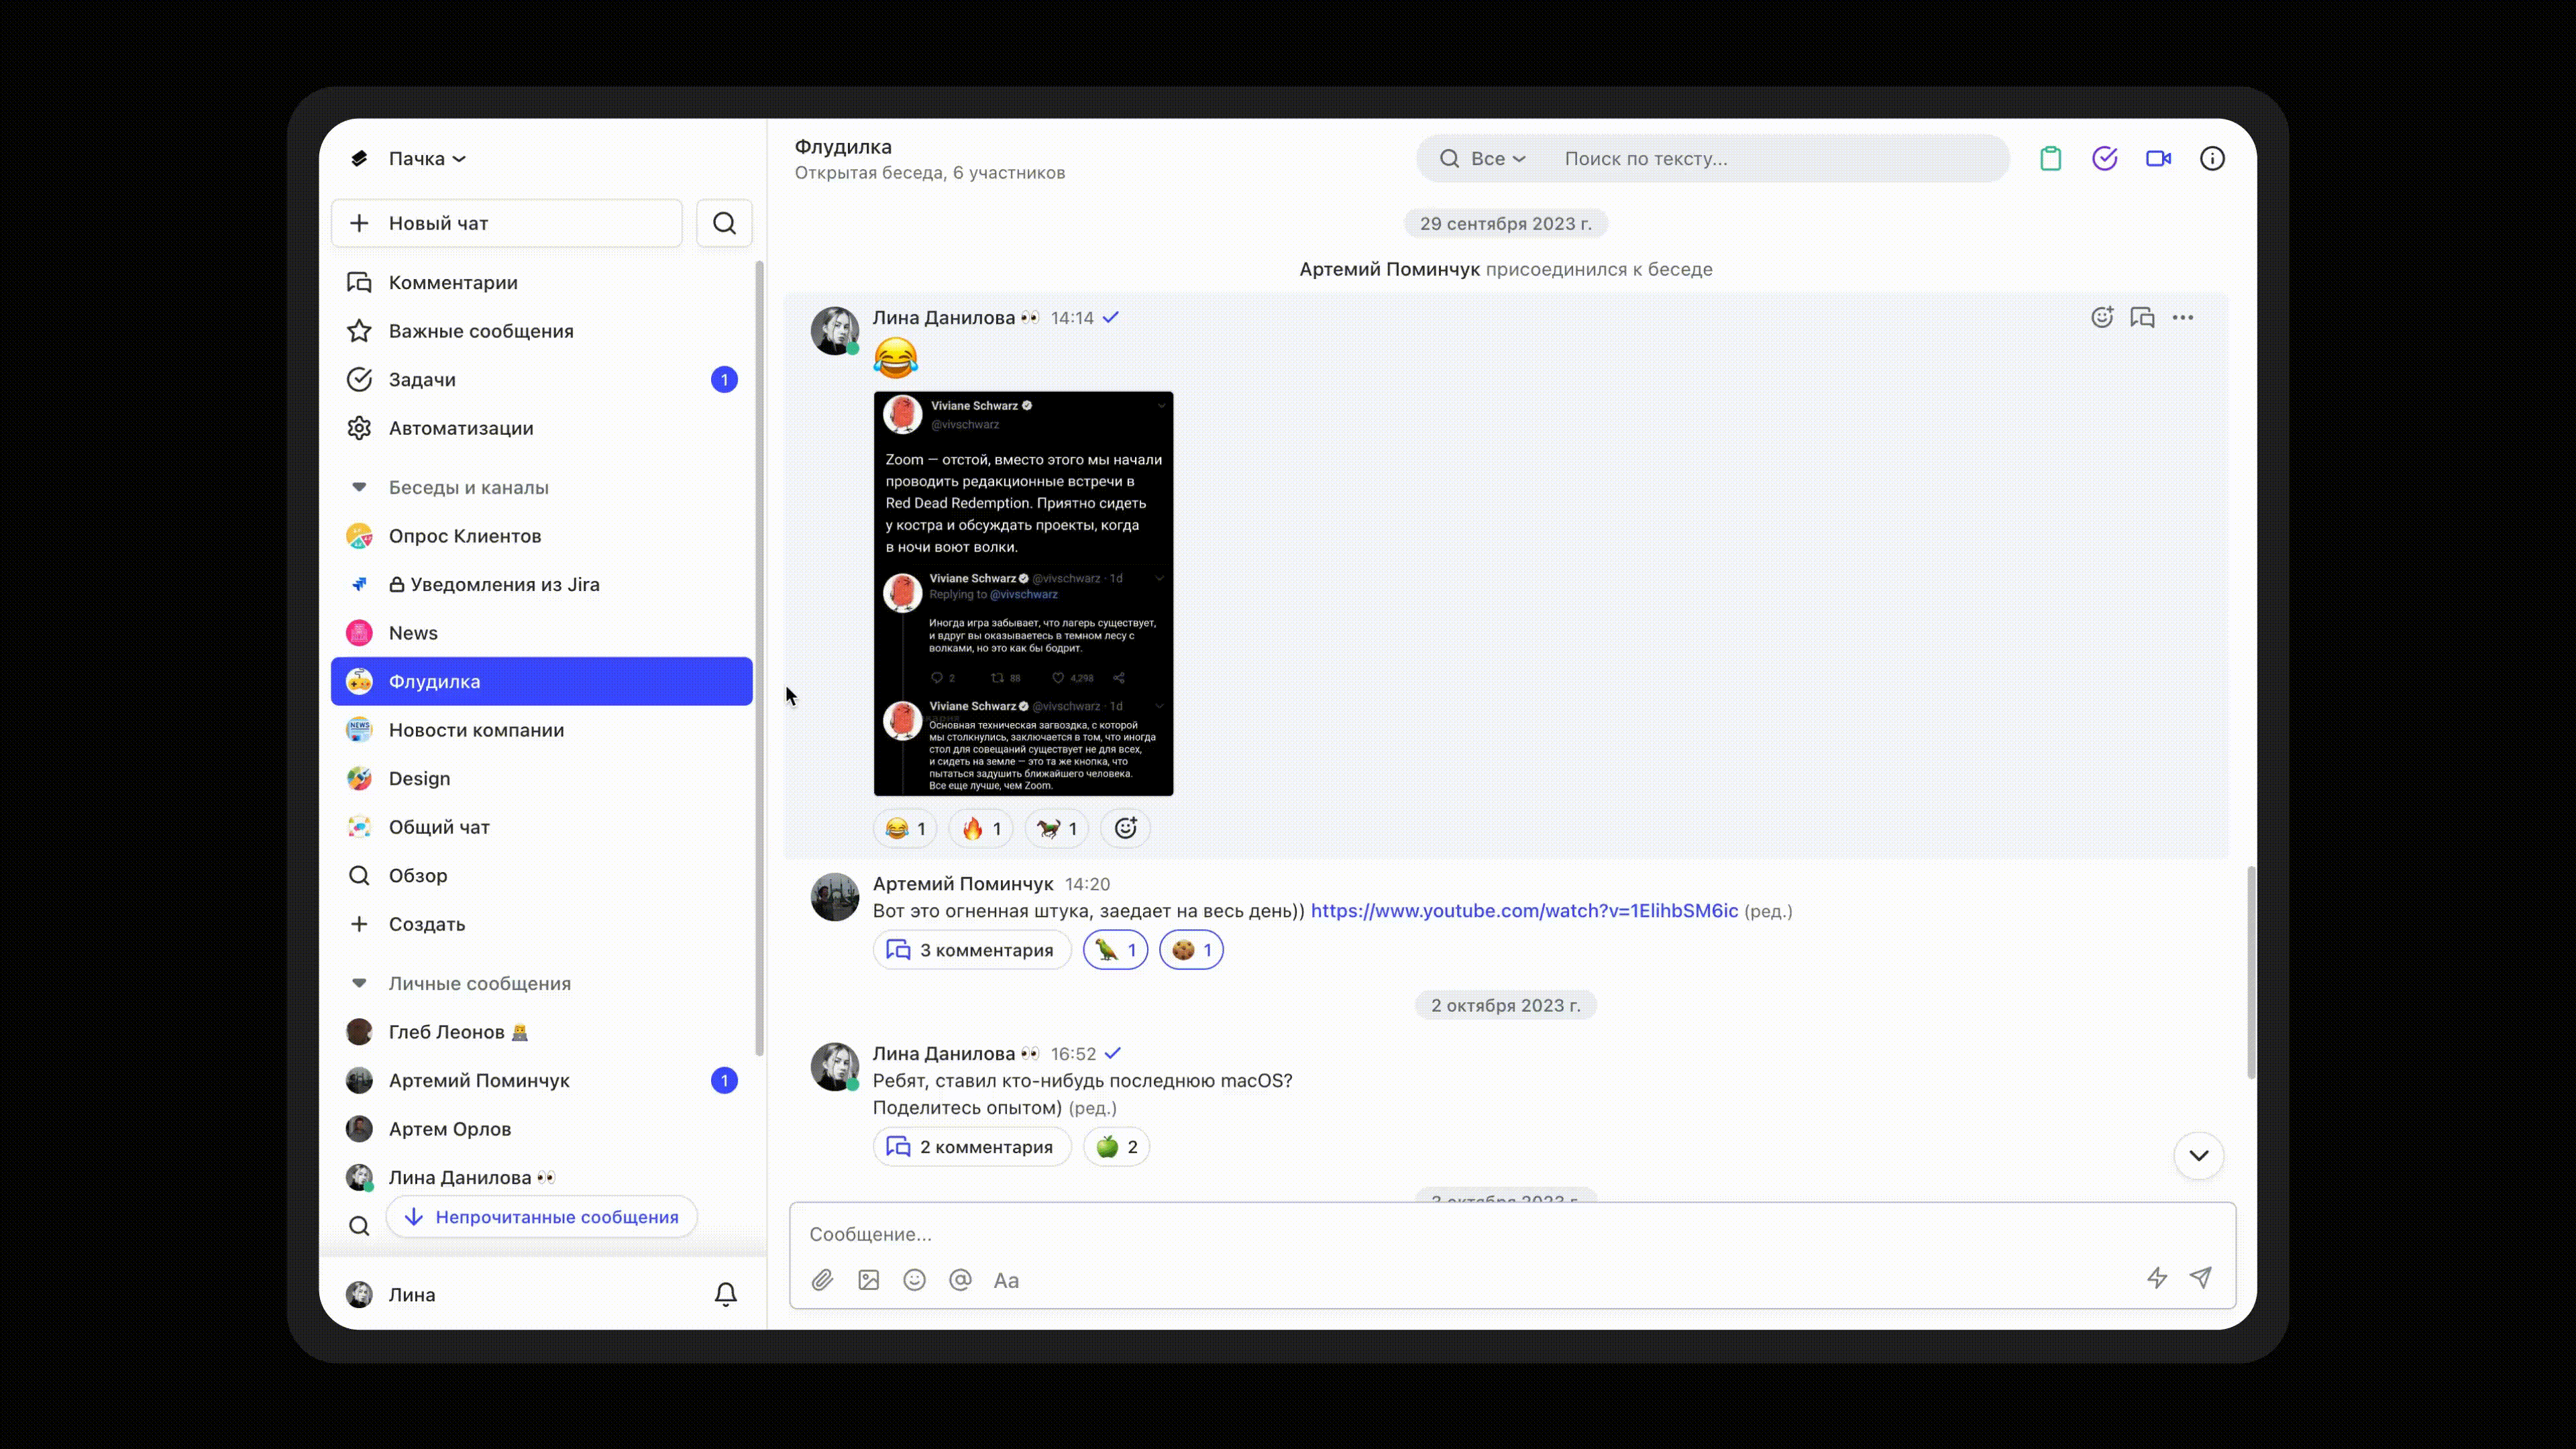Open the emoji picker in the composer
The width and height of the screenshot is (2576, 1449).
[914, 1280]
